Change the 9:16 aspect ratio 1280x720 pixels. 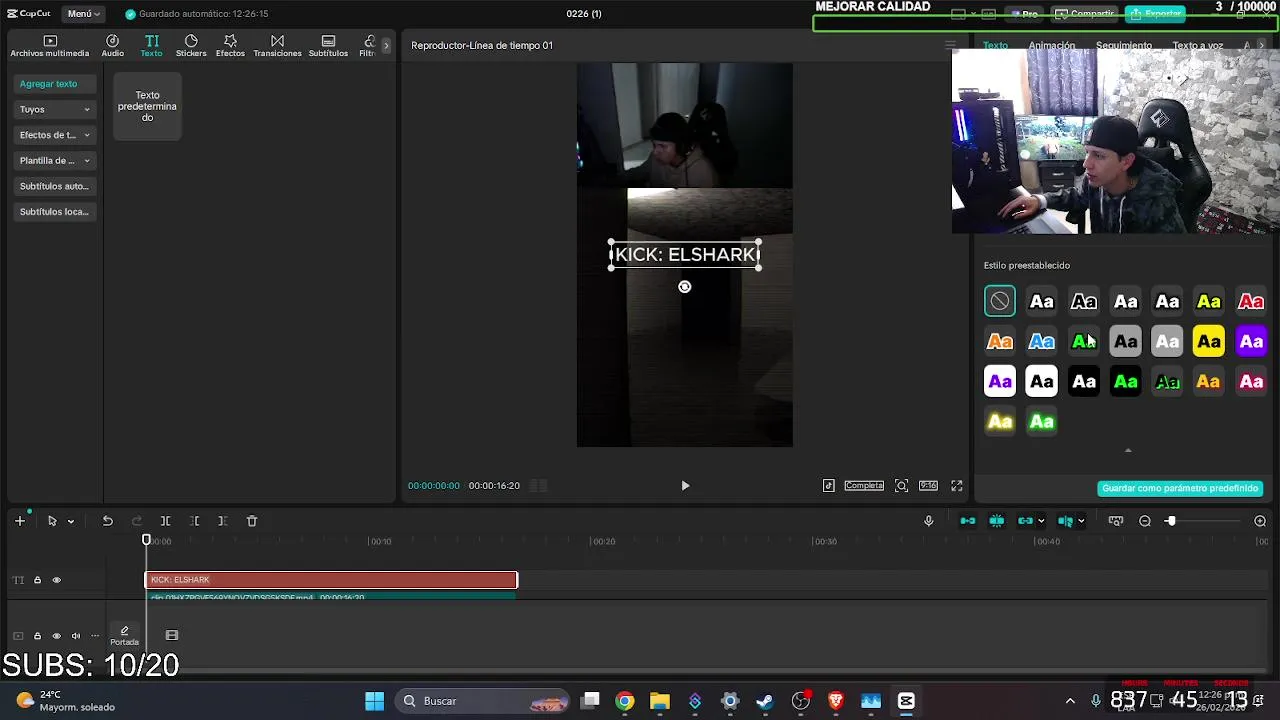pyautogui.click(x=928, y=486)
